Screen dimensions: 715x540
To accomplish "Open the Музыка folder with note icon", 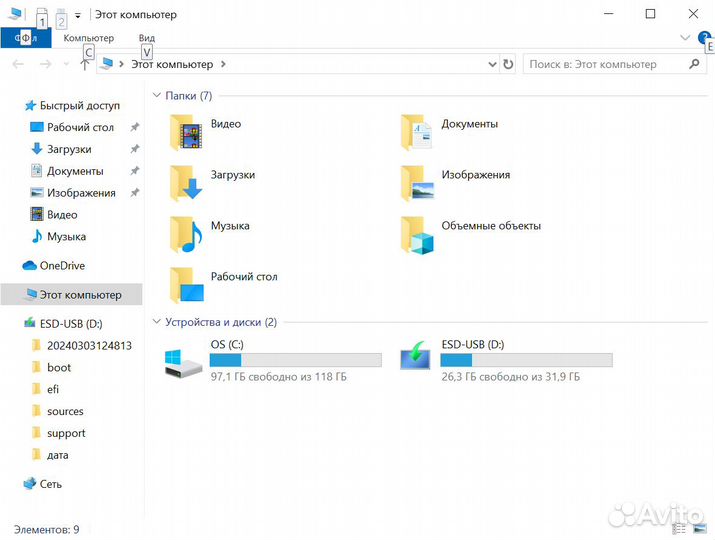I will 186,234.
